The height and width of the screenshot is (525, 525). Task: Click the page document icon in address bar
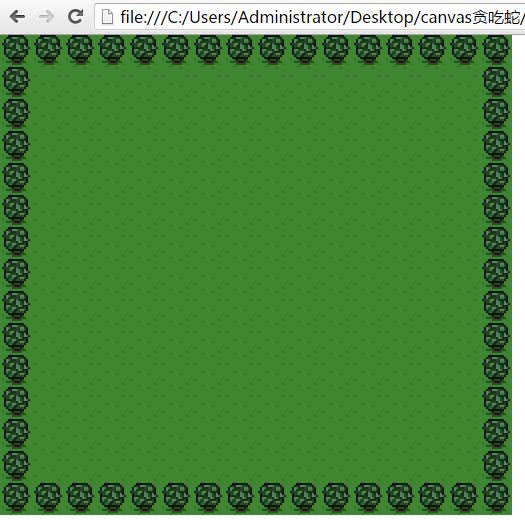(107, 17)
